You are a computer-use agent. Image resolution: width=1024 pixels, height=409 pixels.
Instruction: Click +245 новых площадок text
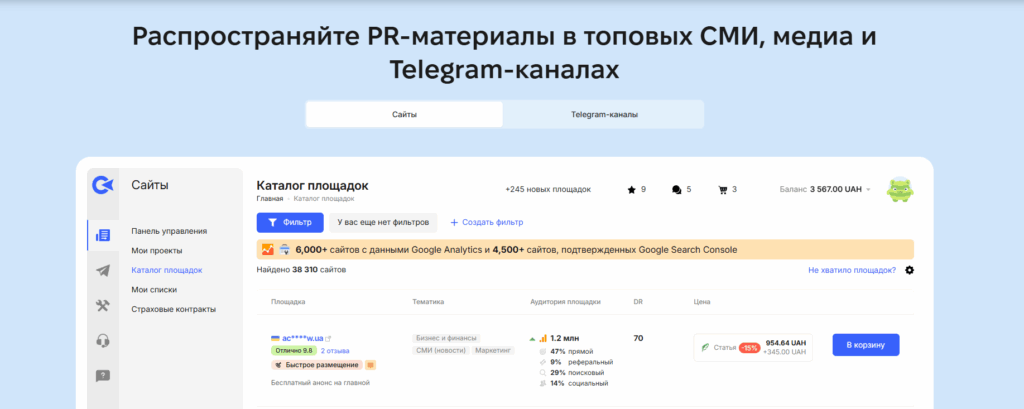tap(548, 189)
